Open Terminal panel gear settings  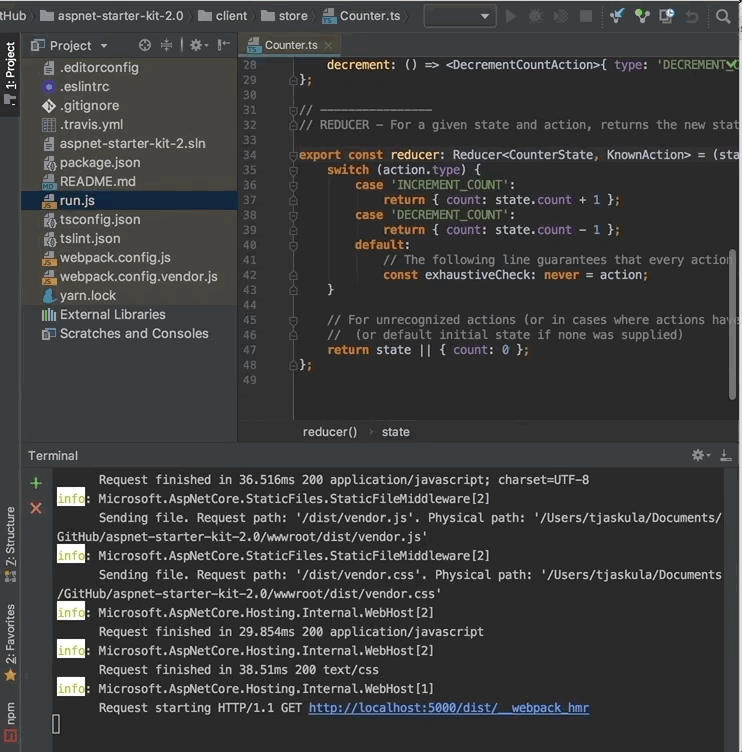tap(700, 455)
